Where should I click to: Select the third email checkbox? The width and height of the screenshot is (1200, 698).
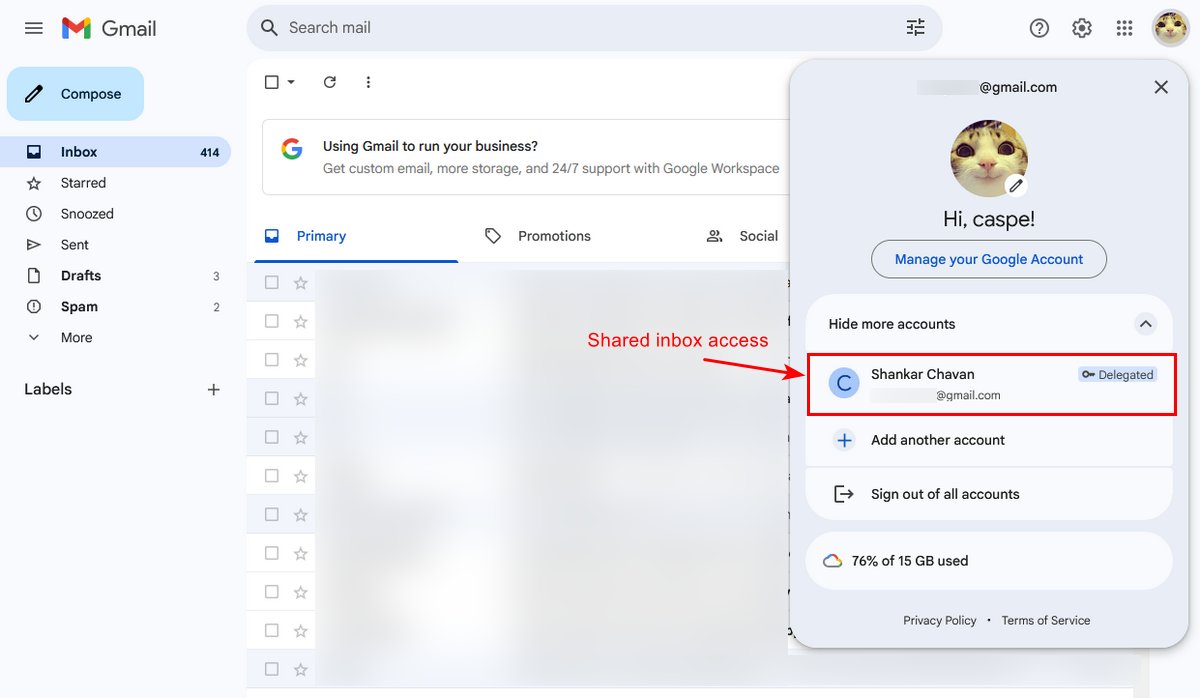tap(271, 360)
